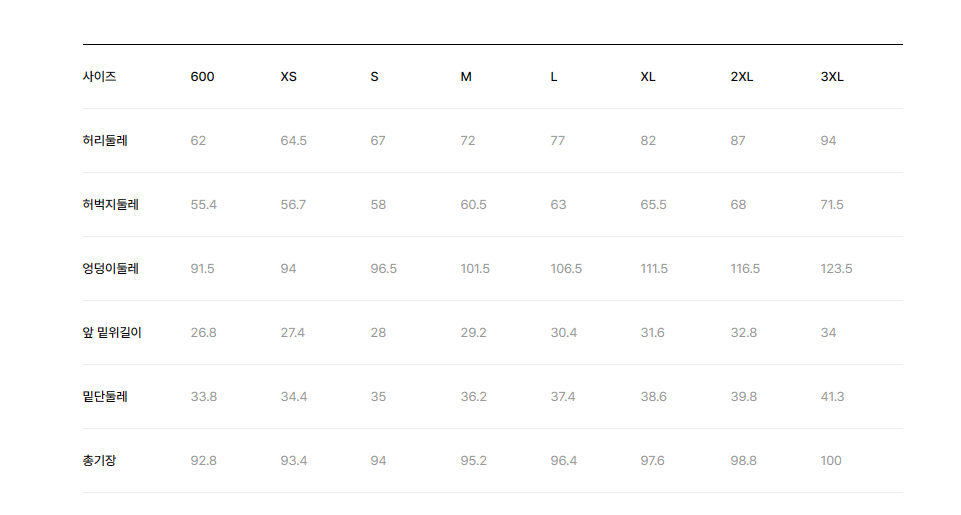
Task: Select the XS size column header
Action: pos(289,77)
